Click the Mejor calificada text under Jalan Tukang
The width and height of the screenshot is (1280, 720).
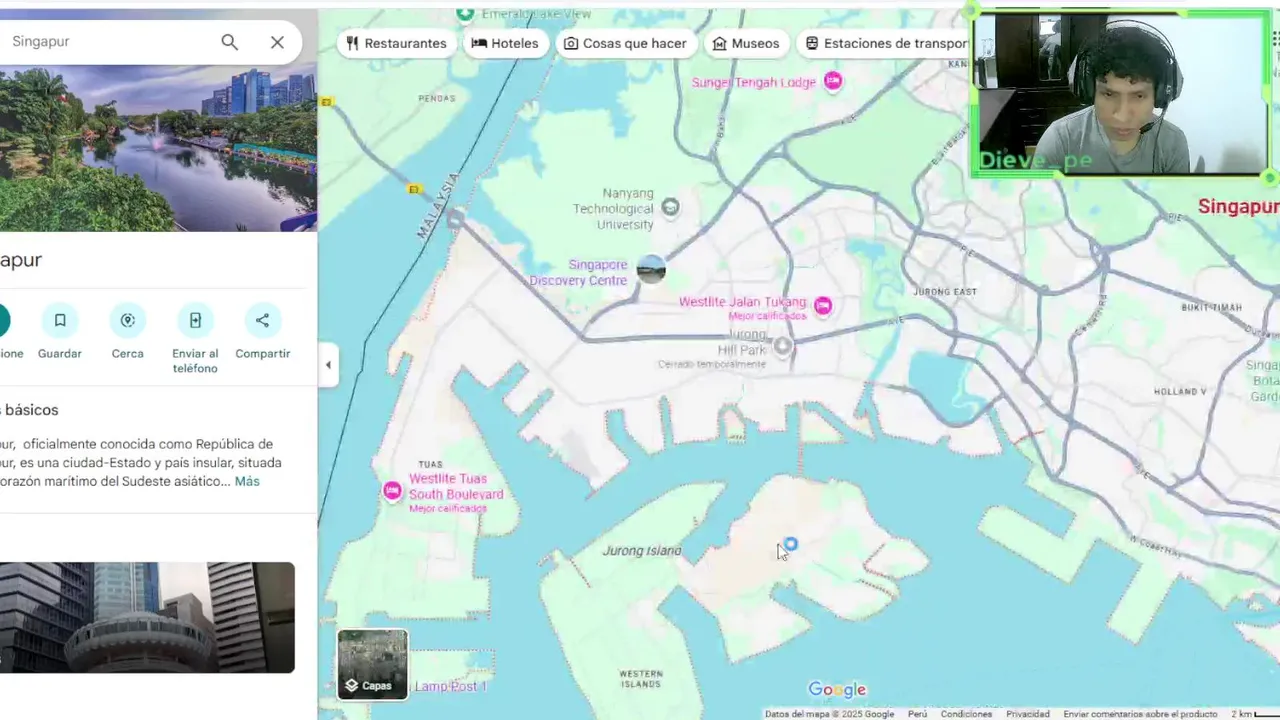[x=767, y=316]
